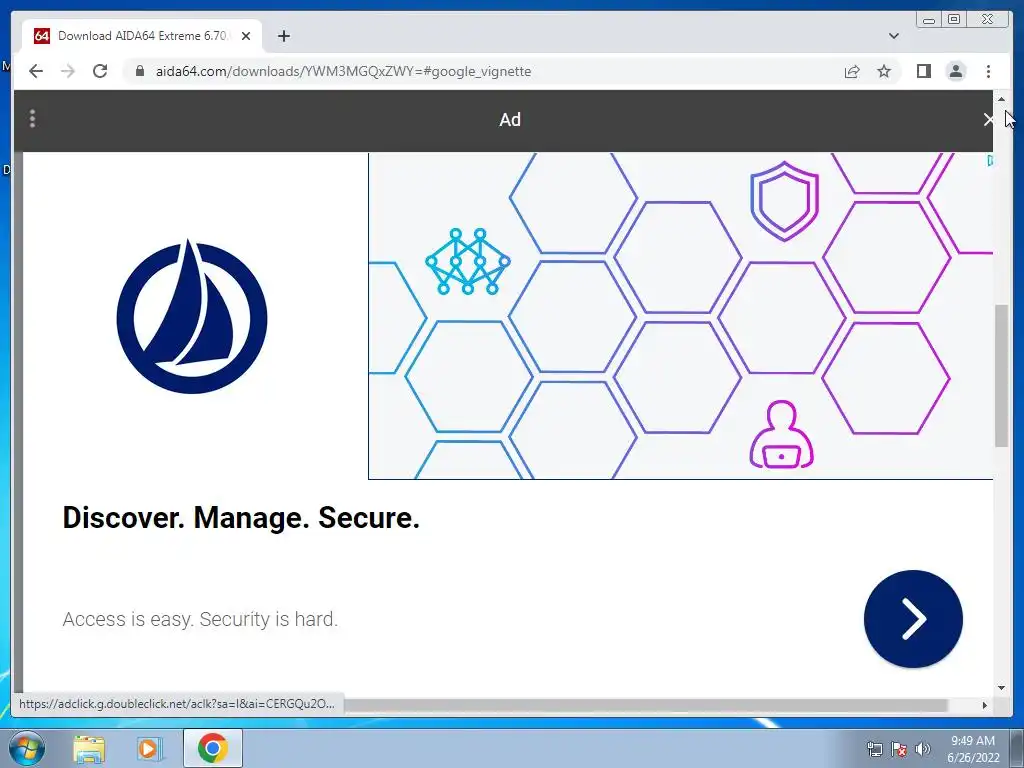Click the greyed forward navigation arrow
1024x768 pixels.
[68, 71]
